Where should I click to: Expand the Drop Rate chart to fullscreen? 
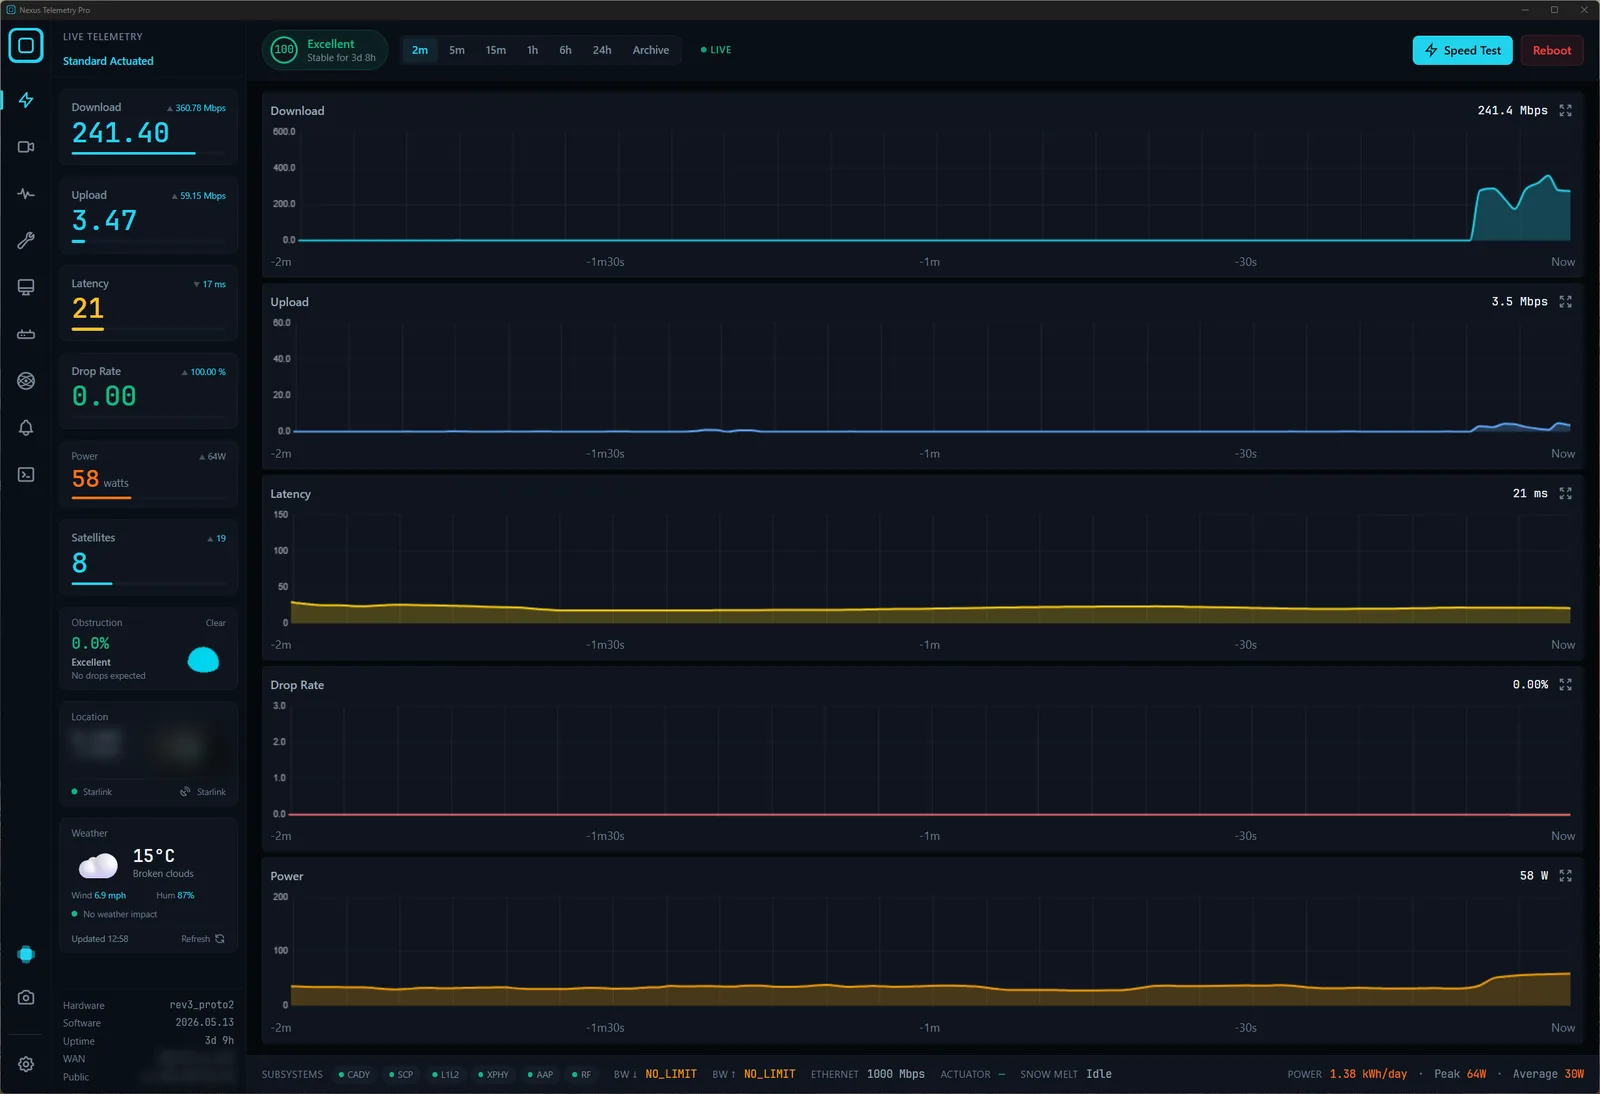[1566, 684]
